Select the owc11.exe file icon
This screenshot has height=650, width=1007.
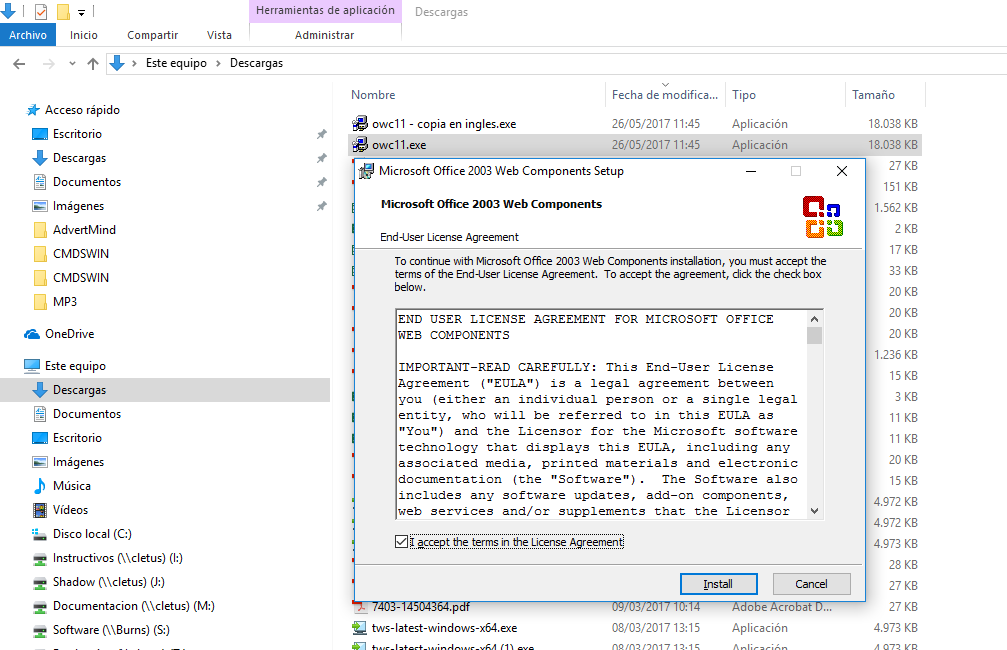click(x=360, y=145)
